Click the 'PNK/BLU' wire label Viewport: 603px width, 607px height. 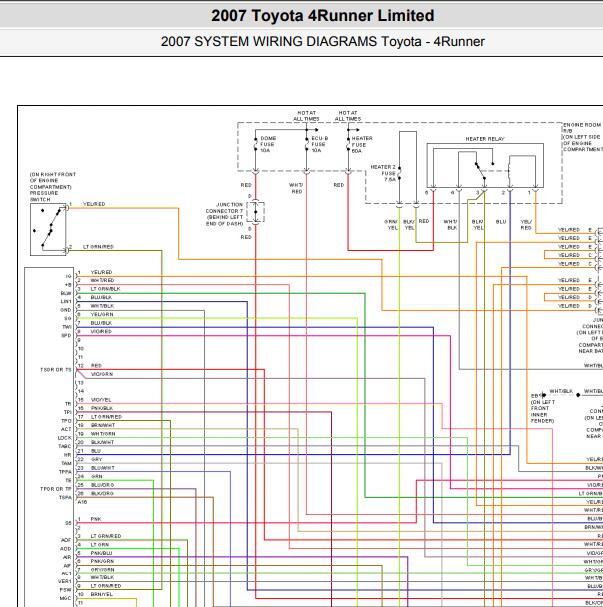(x=101, y=553)
